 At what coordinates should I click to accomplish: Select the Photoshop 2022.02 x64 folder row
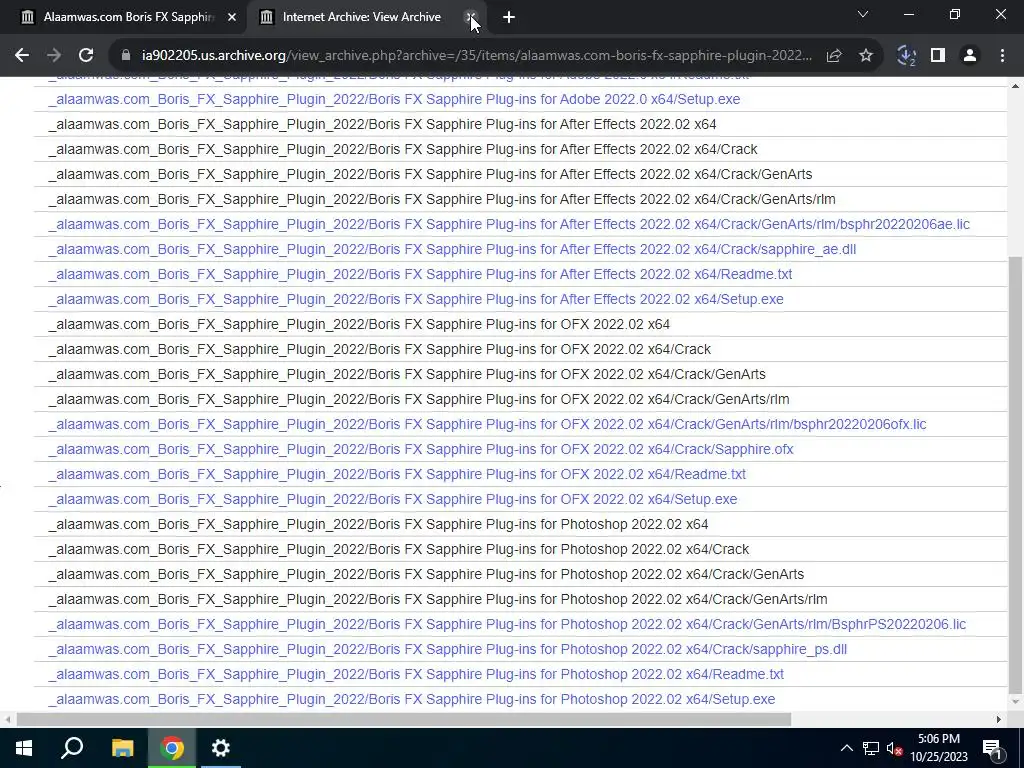(x=520, y=524)
